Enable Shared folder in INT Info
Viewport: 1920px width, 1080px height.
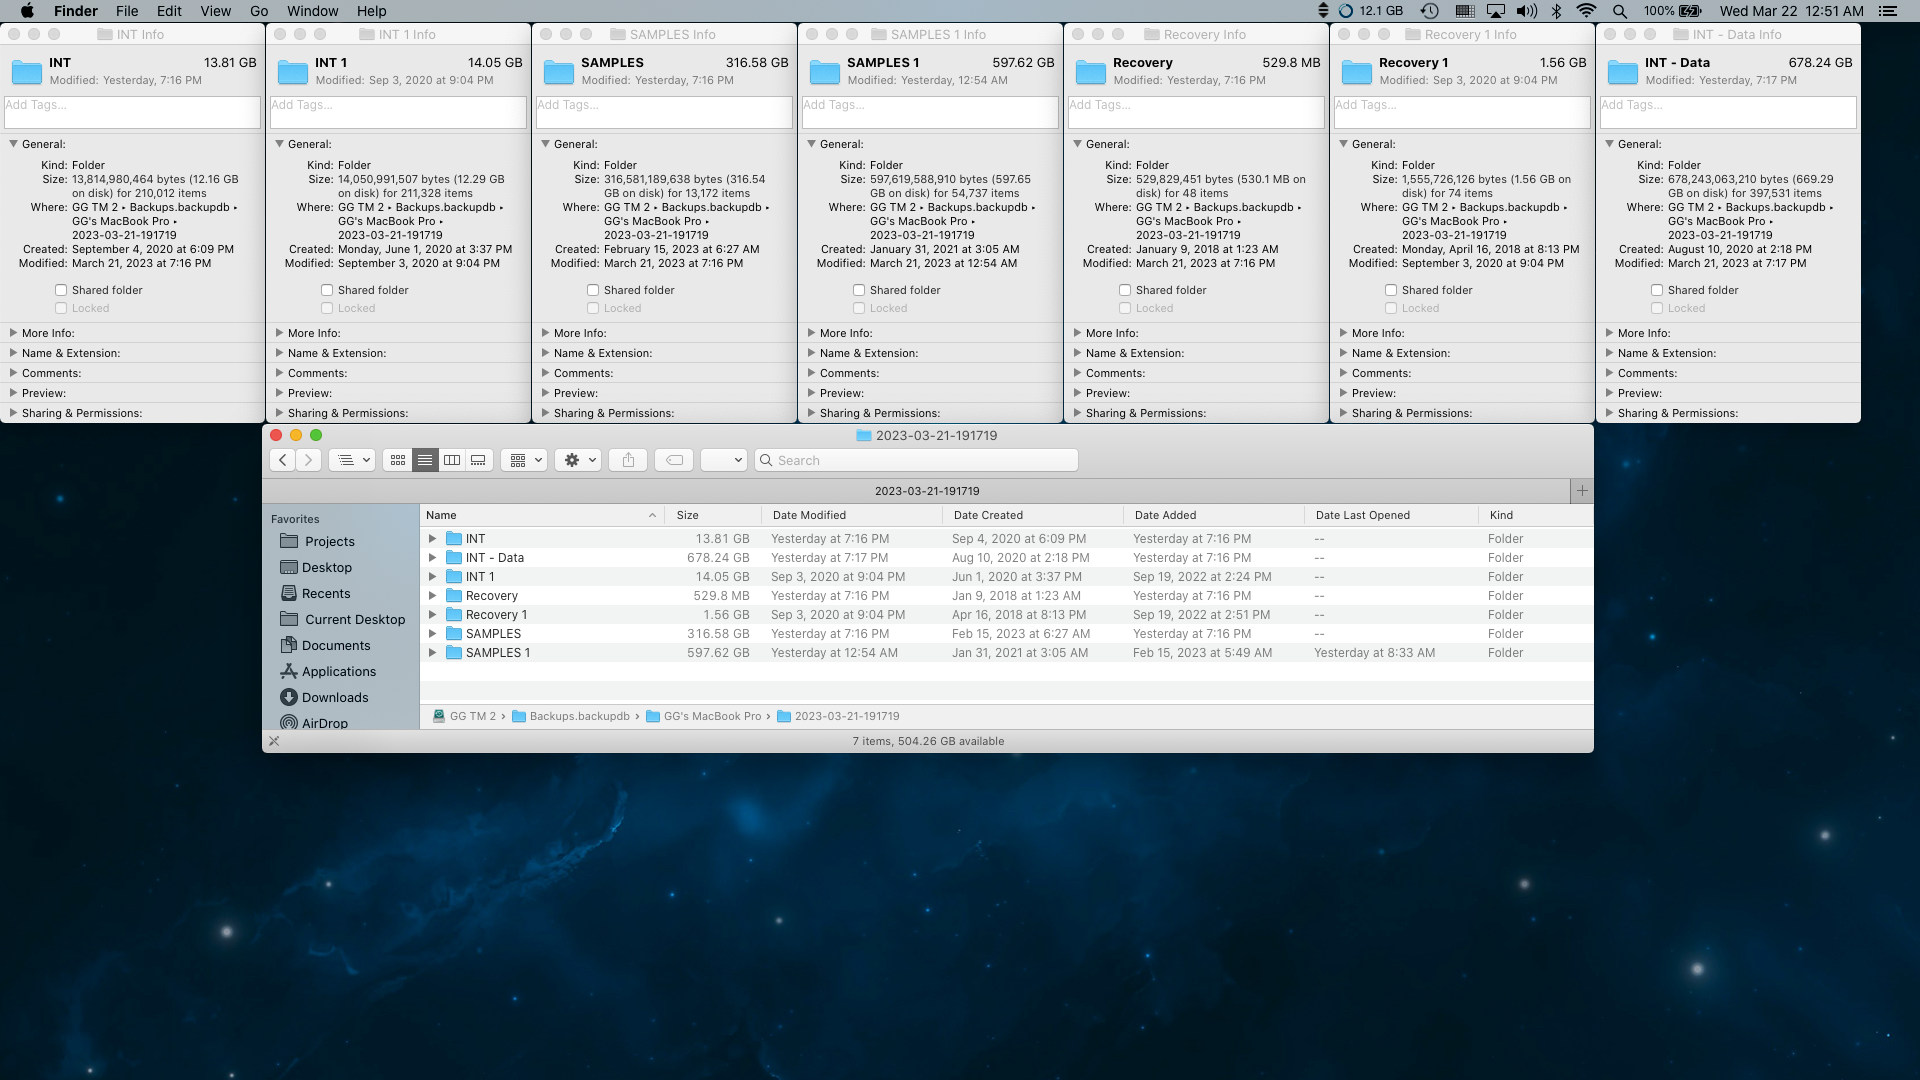coord(61,290)
